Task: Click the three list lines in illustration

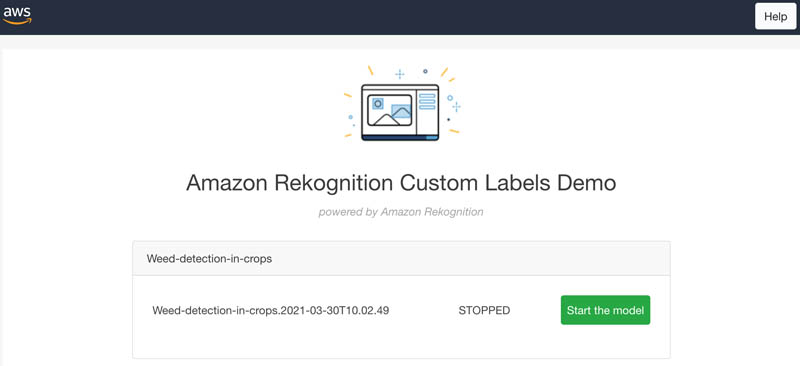Action: click(x=427, y=101)
